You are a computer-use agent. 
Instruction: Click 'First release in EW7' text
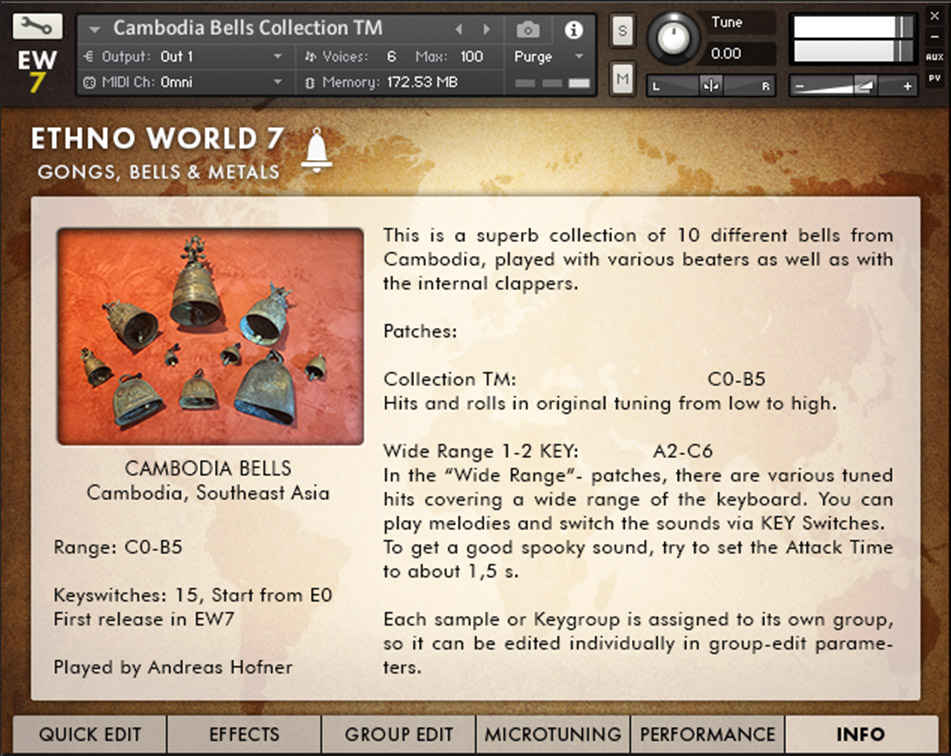point(144,619)
